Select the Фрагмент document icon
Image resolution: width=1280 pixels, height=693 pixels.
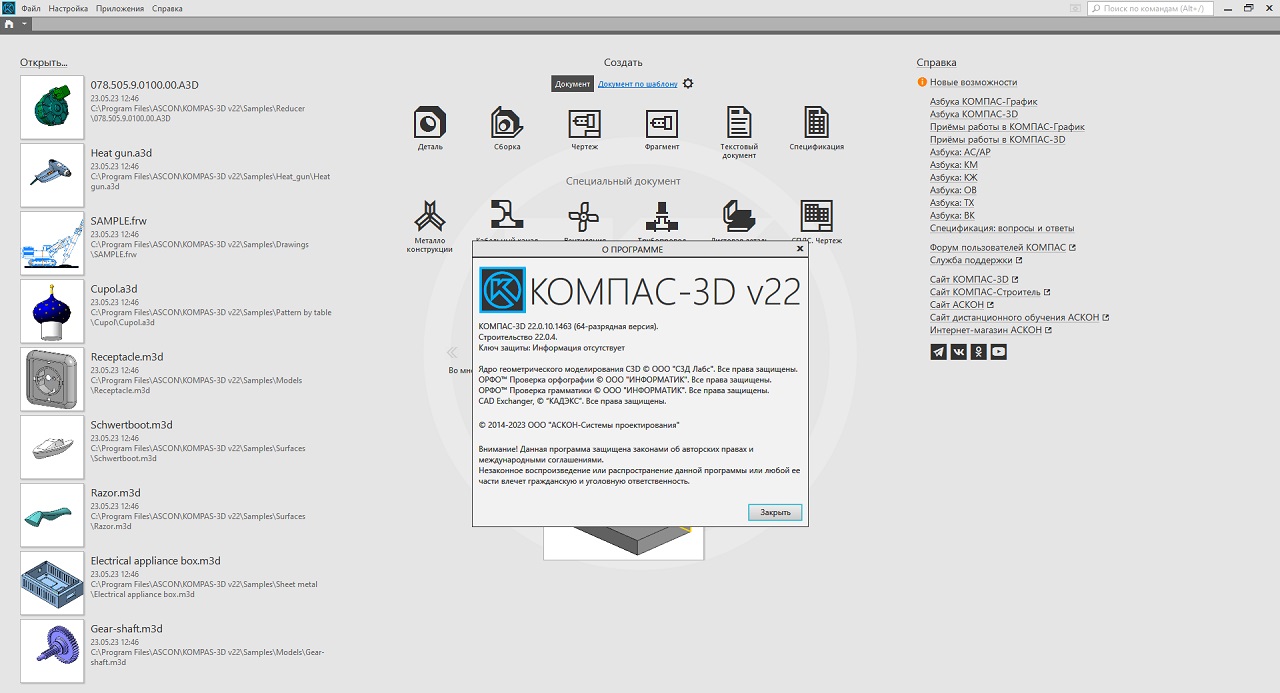[x=661, y=123]
